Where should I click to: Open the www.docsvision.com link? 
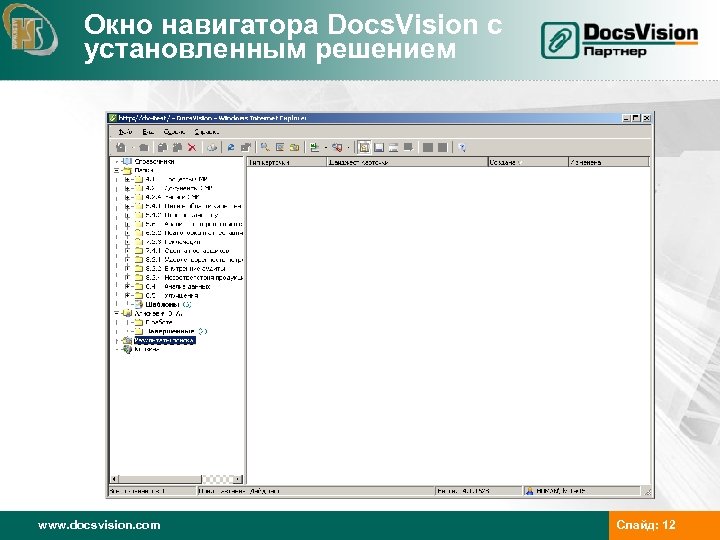pyautogui.click(x=99, y=525)
